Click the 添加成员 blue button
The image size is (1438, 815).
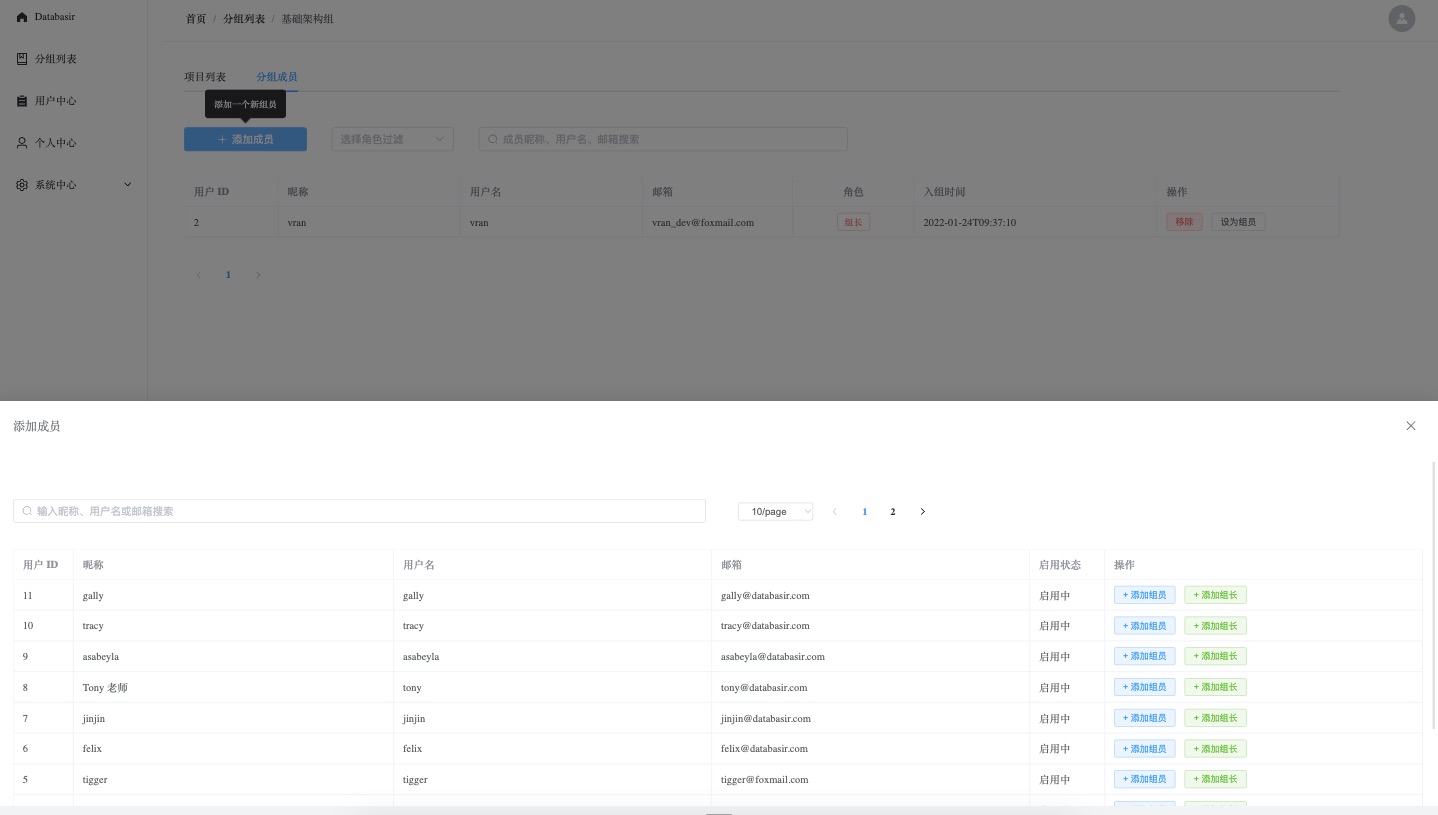pos(245,139)
